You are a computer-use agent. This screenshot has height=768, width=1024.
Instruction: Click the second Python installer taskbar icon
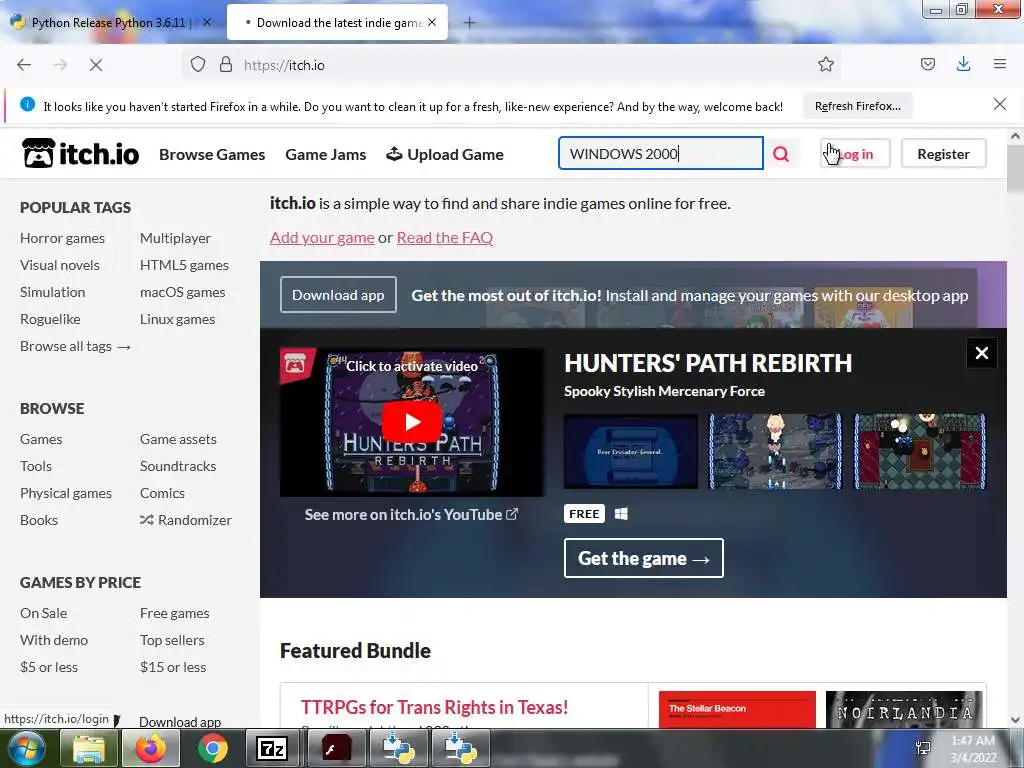click(x=460, y=748)
